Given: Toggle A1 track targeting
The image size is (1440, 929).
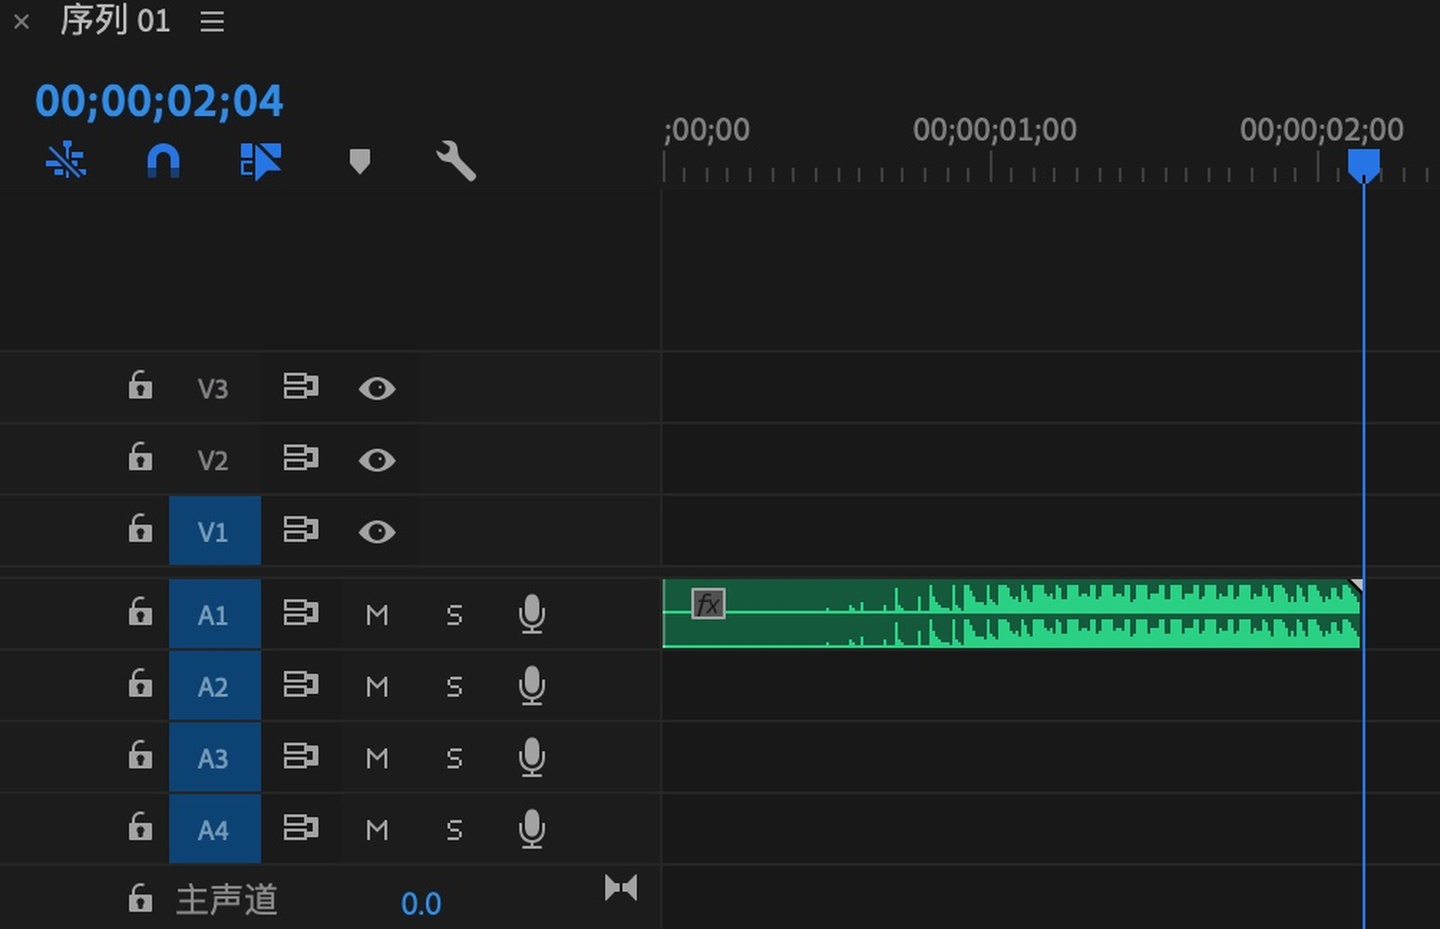Looking at the screenshot, I should [x=214, y=615].
